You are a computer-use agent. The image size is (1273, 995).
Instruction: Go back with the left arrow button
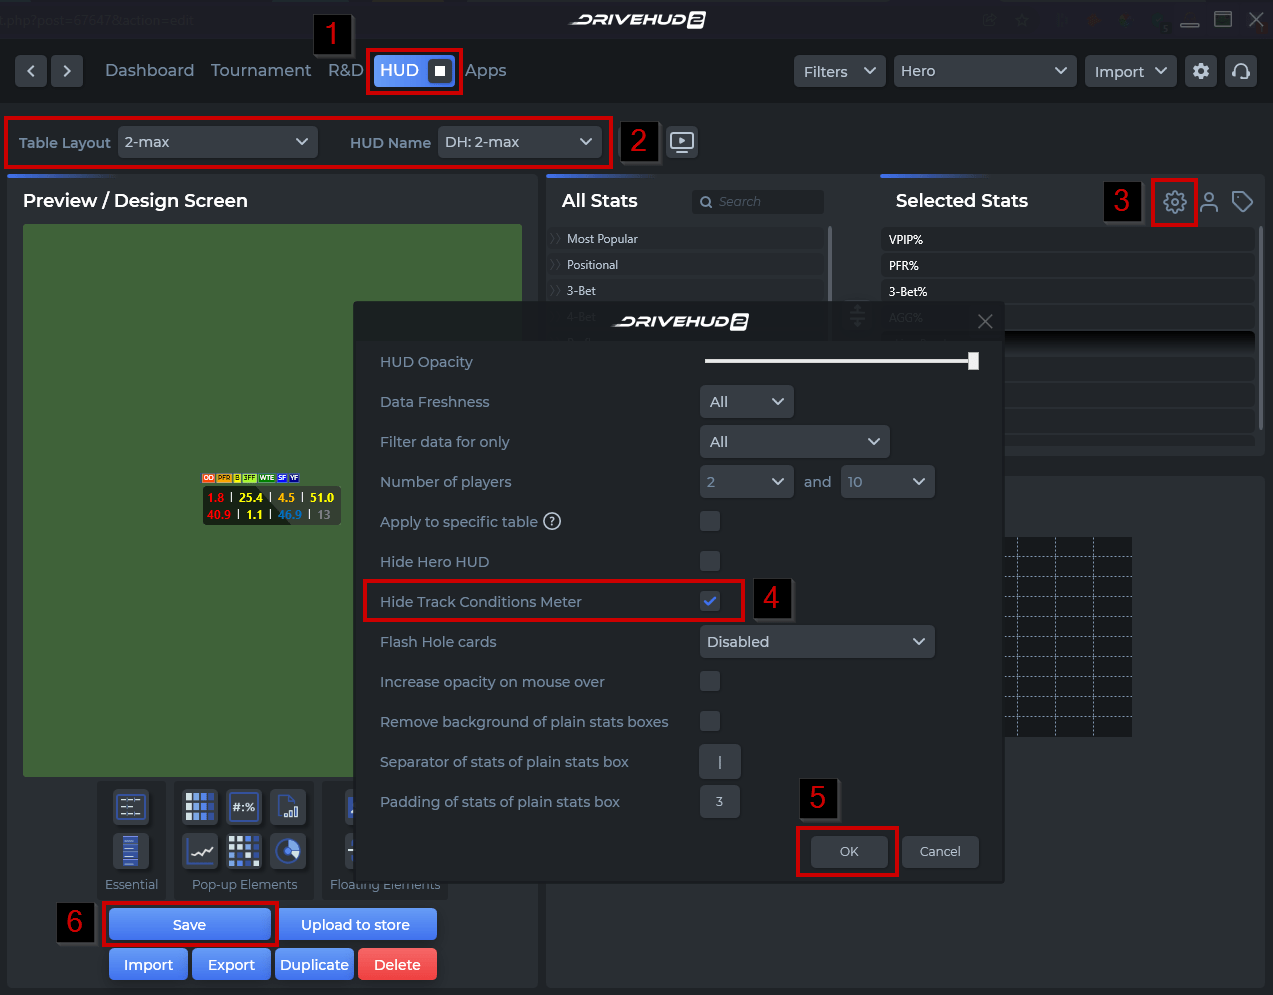click(31, 71)
